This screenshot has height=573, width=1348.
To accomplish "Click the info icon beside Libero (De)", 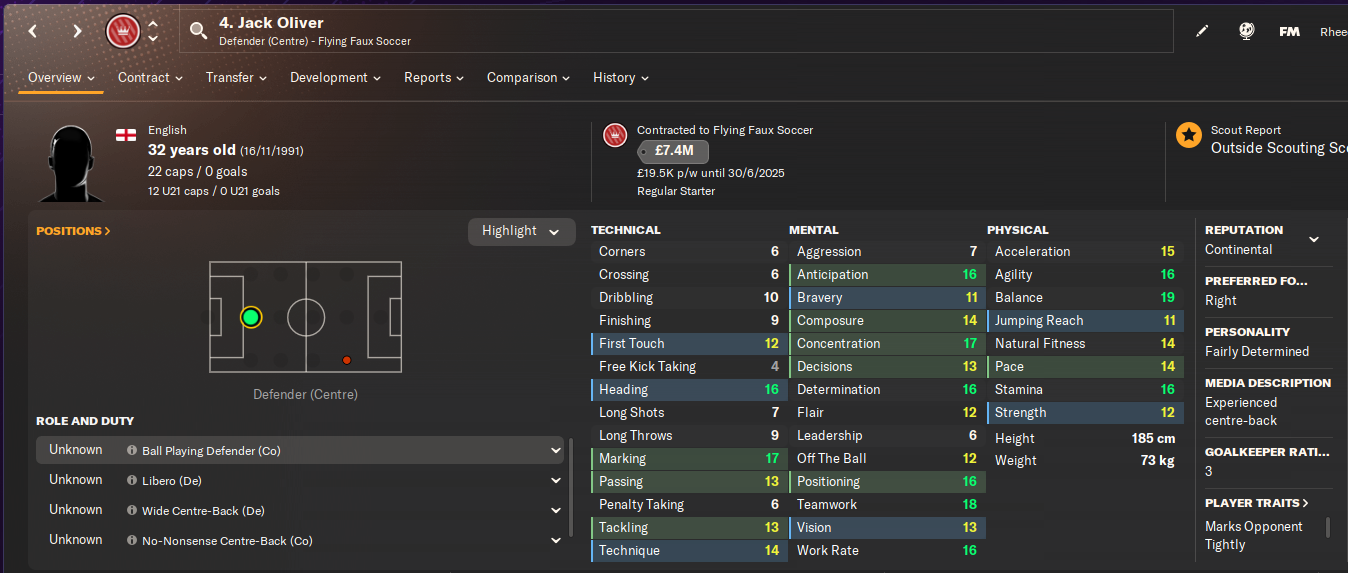I will (132, 481).
